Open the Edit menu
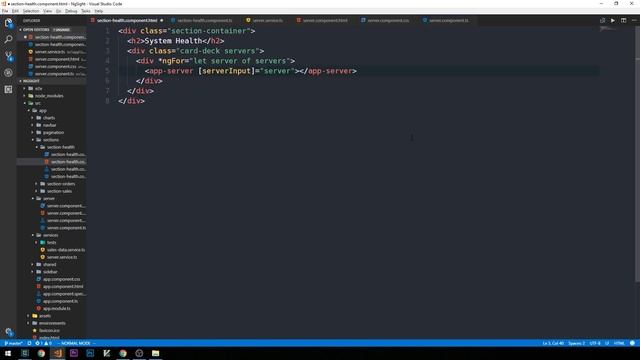Viewport: 640px width, 360px height. (15, 11)
